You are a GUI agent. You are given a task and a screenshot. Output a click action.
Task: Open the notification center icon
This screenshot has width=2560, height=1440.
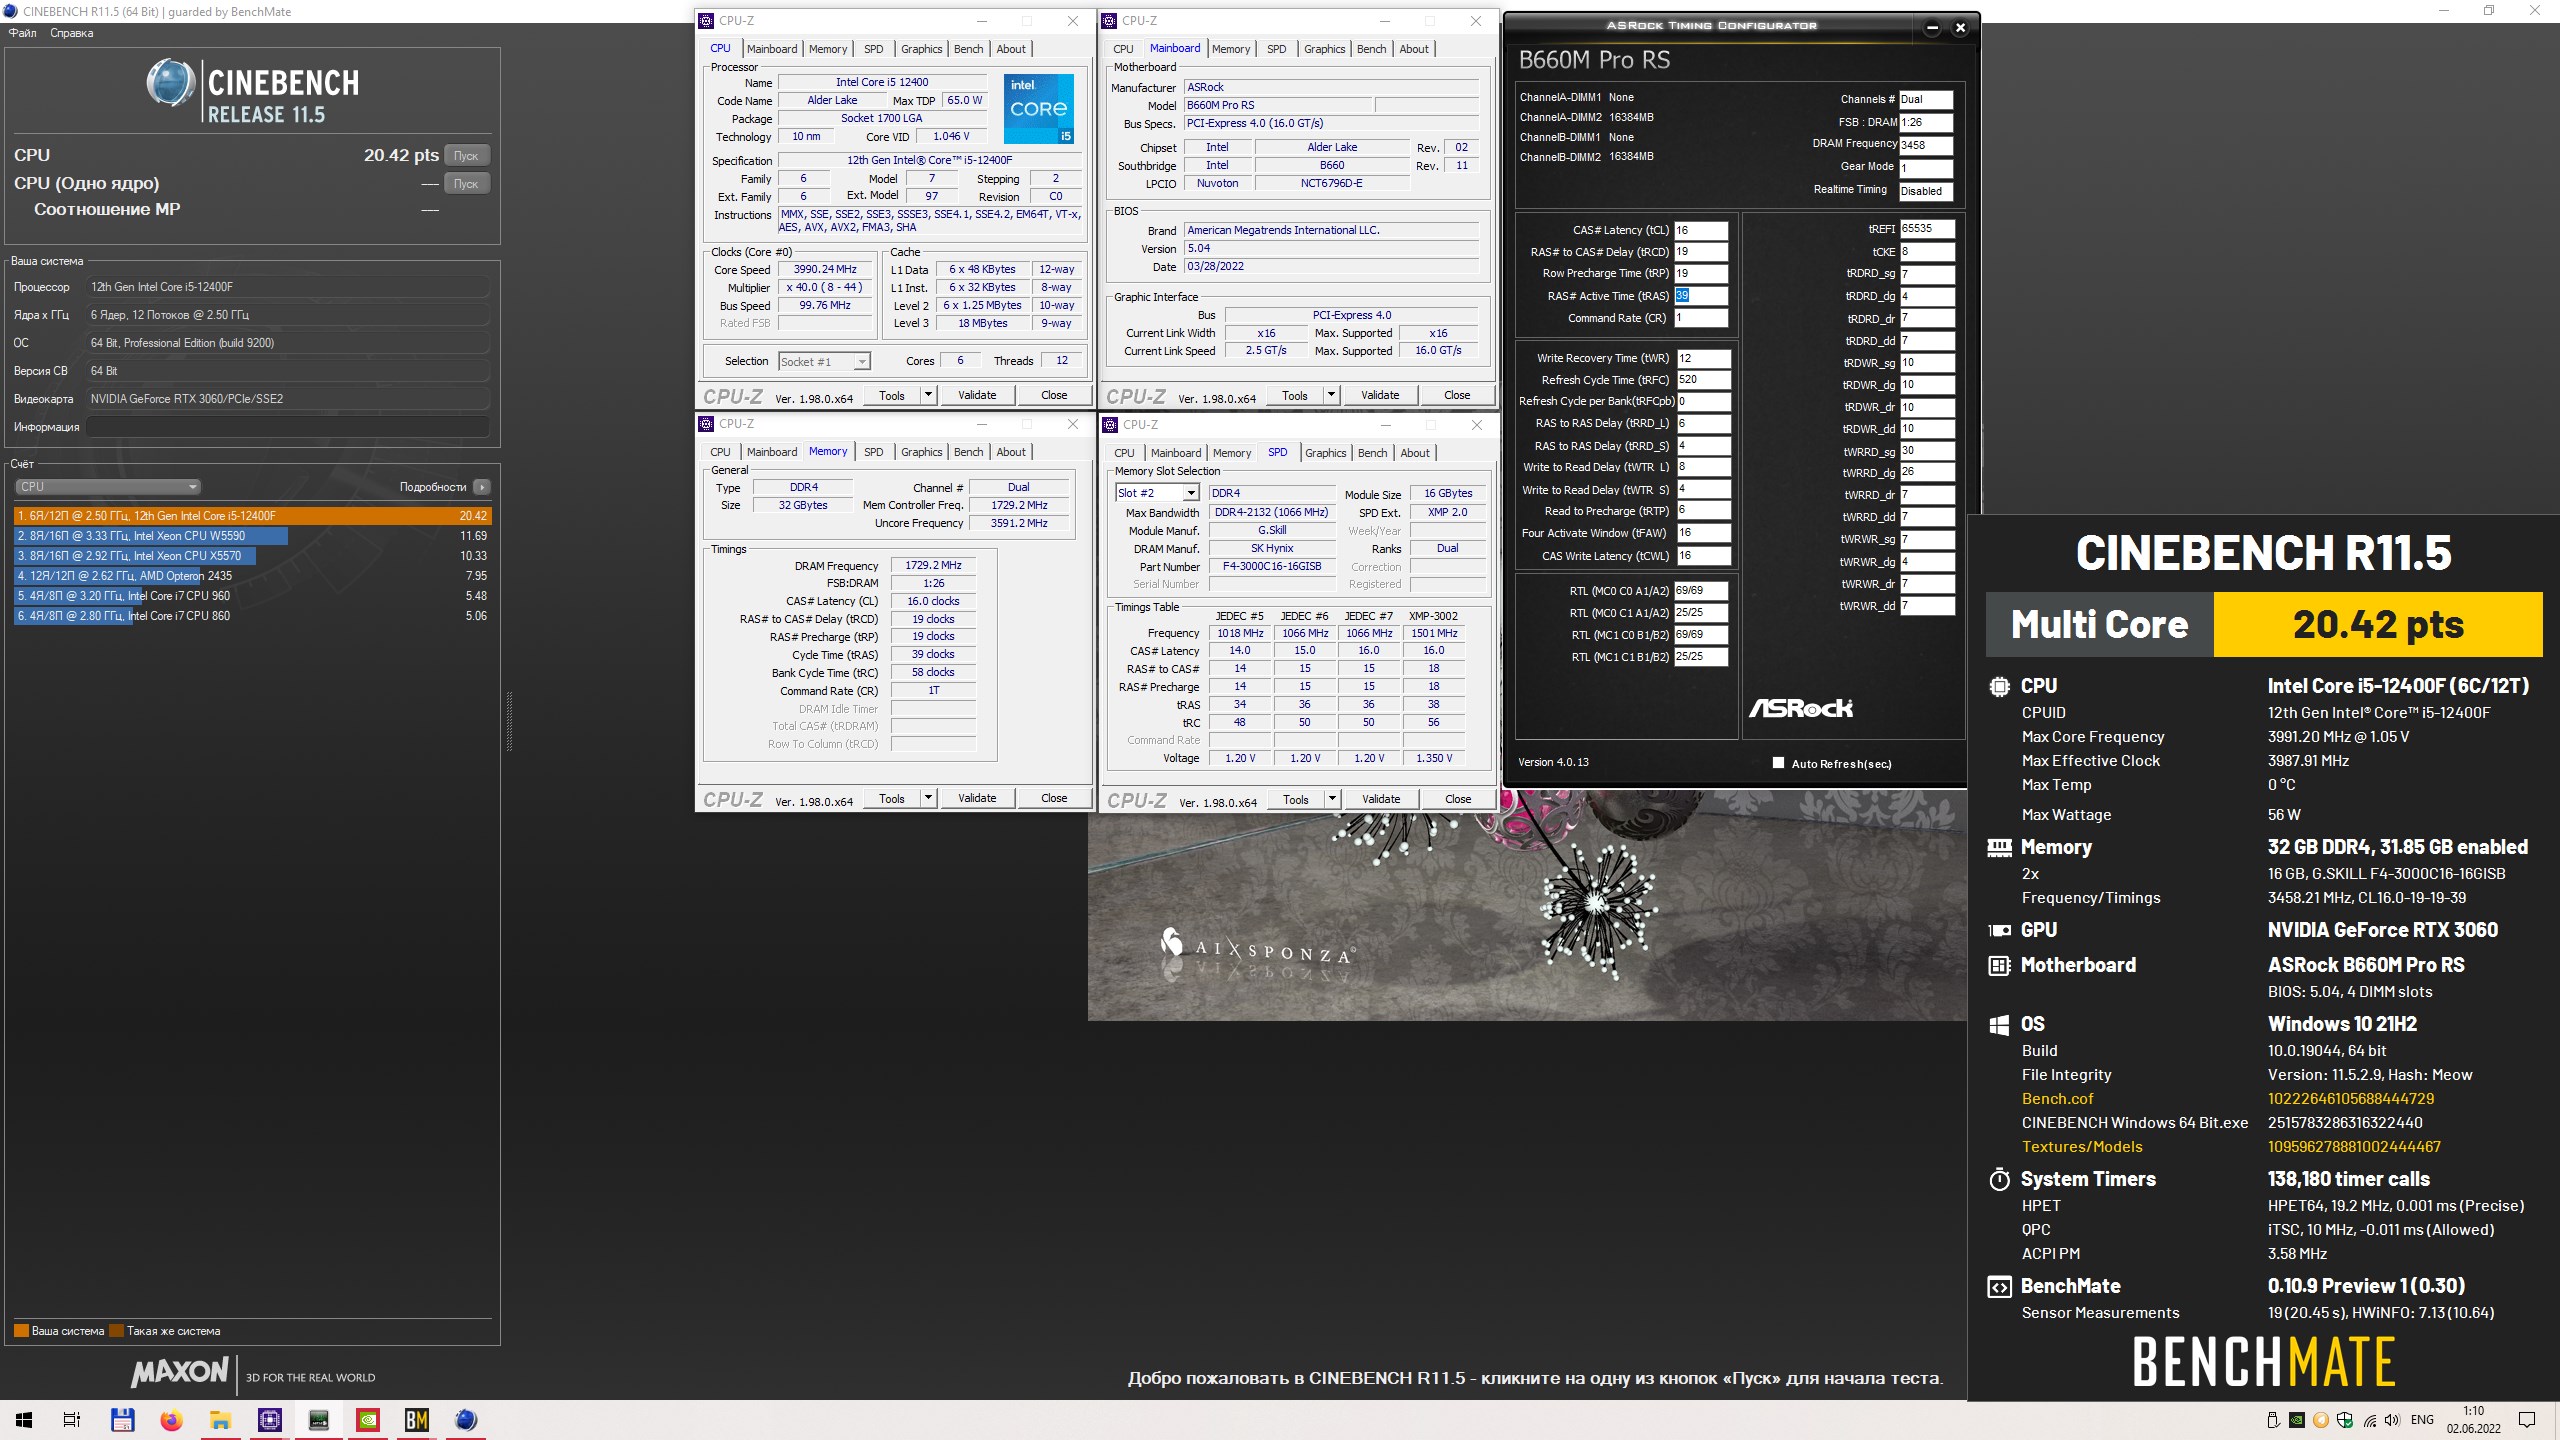coord(2527,1420)
